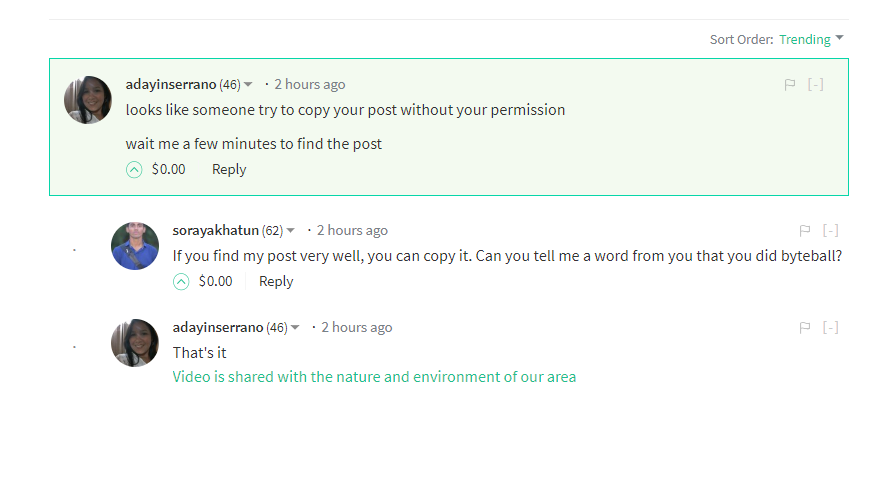Image resolution: width=885 pixels, height=481 pixels.
Task: Collapse the top adayinserrano comment thread
Action: [x=816, y=85]
